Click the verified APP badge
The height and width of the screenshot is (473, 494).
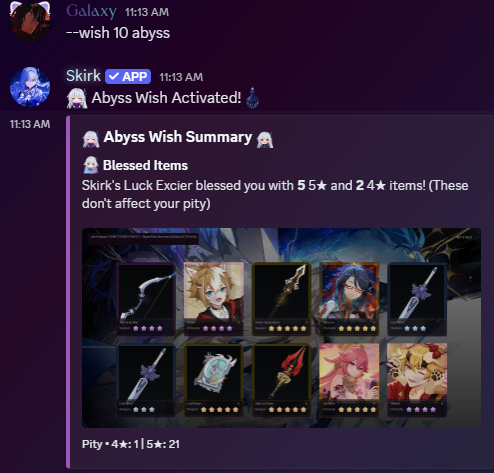click(128, 77)
